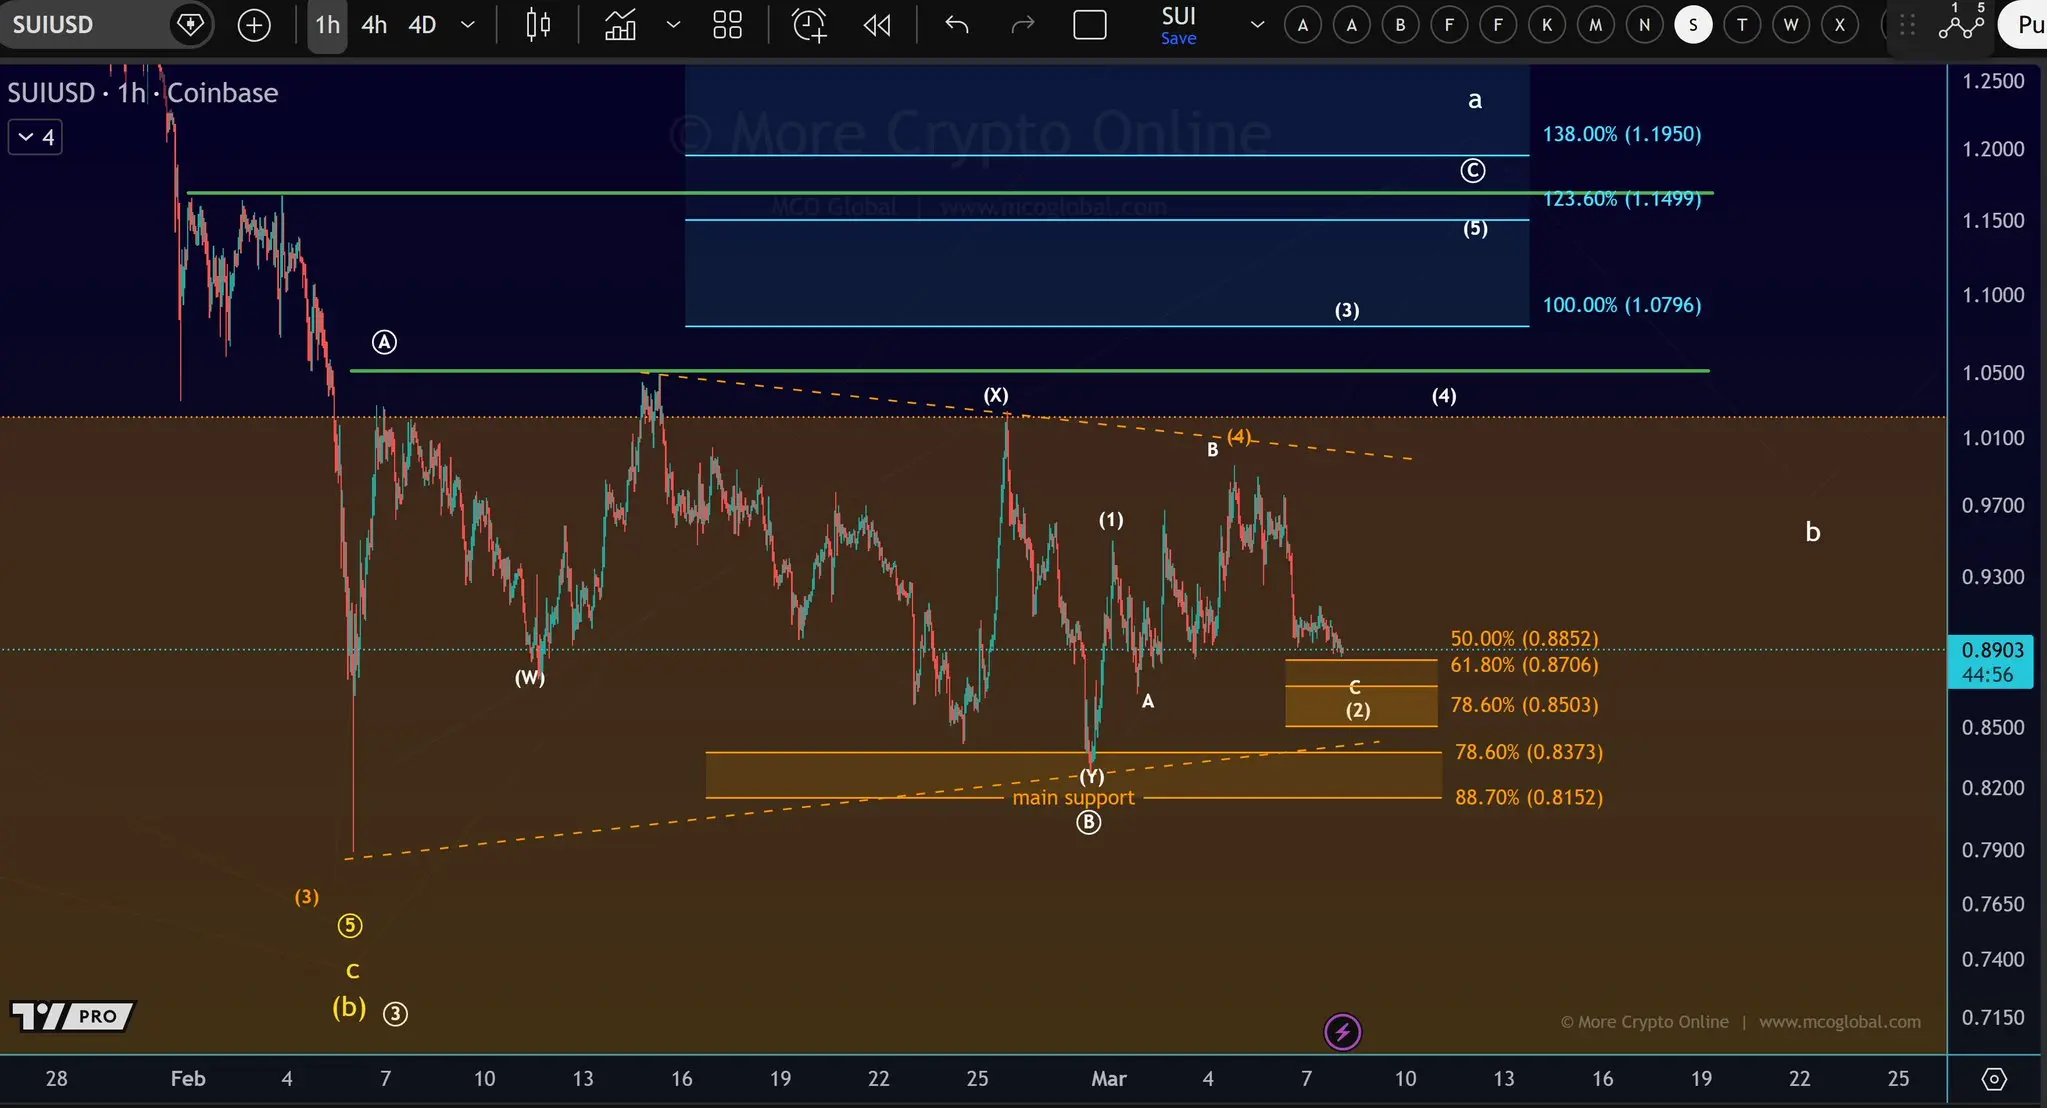Open the layout templates grid icon
Viewport: 2047px width, 1108px height.
pos(727,25)
